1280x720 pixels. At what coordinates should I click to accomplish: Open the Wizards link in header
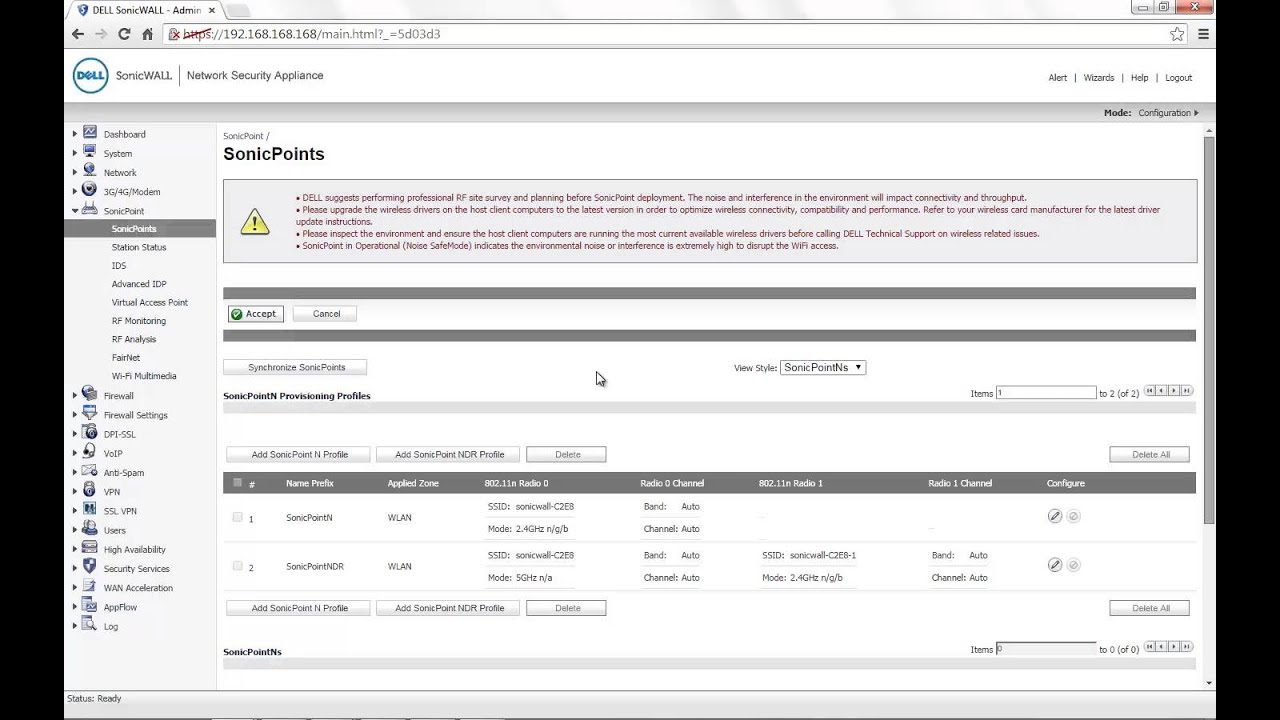click(1099, 77)
